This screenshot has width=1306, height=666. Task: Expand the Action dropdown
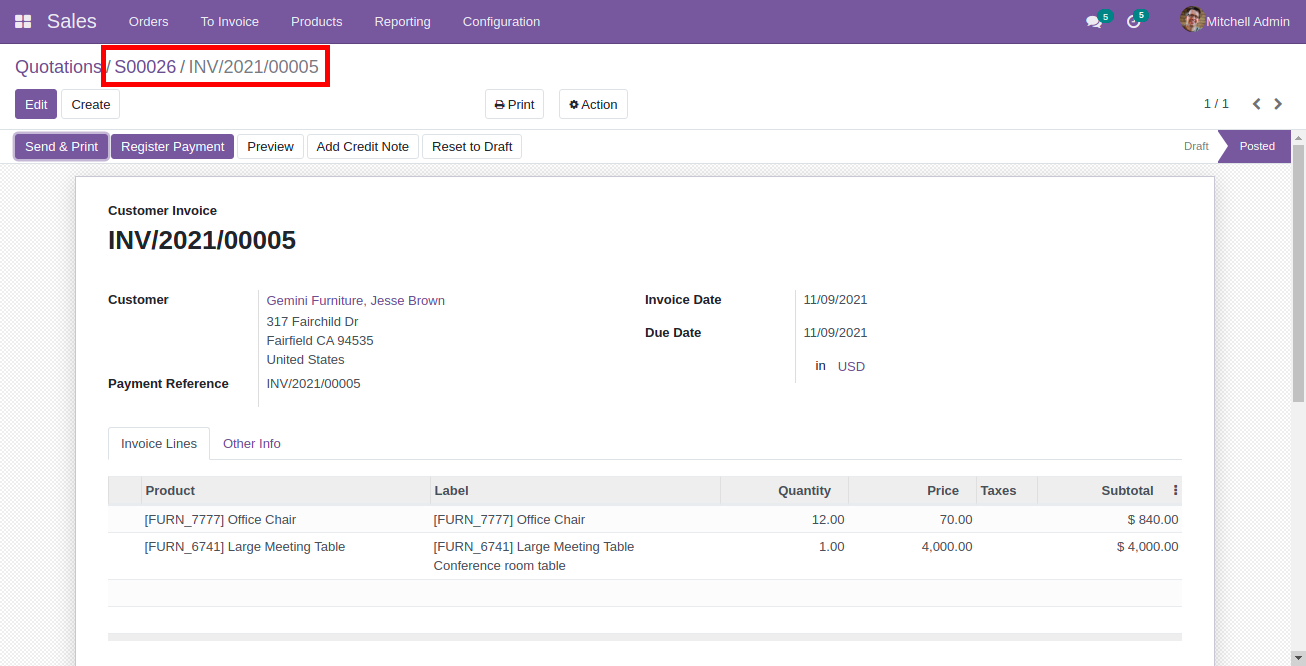(593, 104)
